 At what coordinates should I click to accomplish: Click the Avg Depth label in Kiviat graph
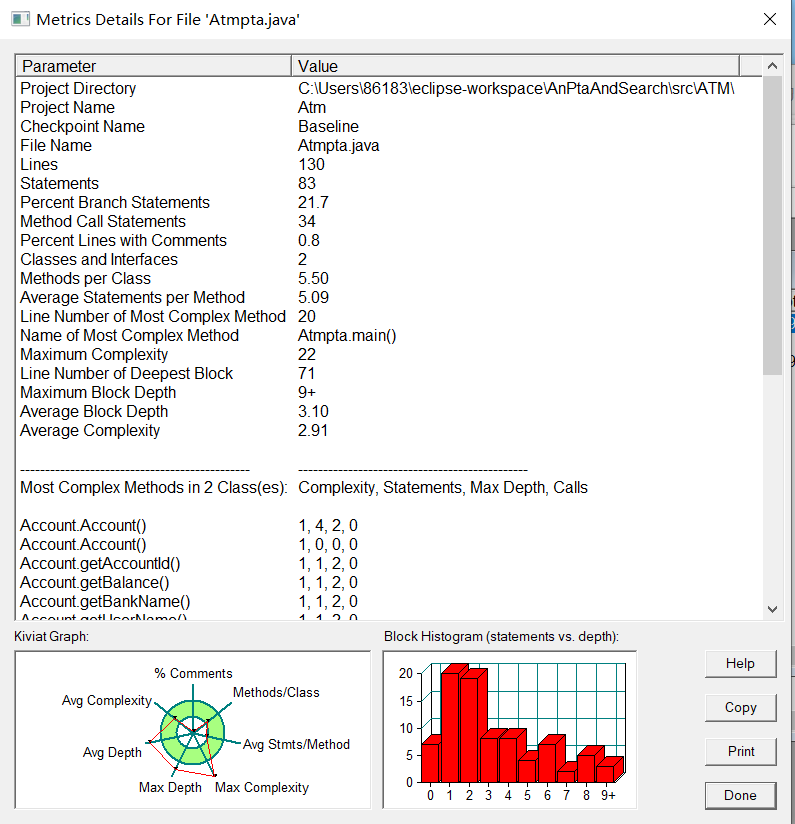(x=112, y=753)
